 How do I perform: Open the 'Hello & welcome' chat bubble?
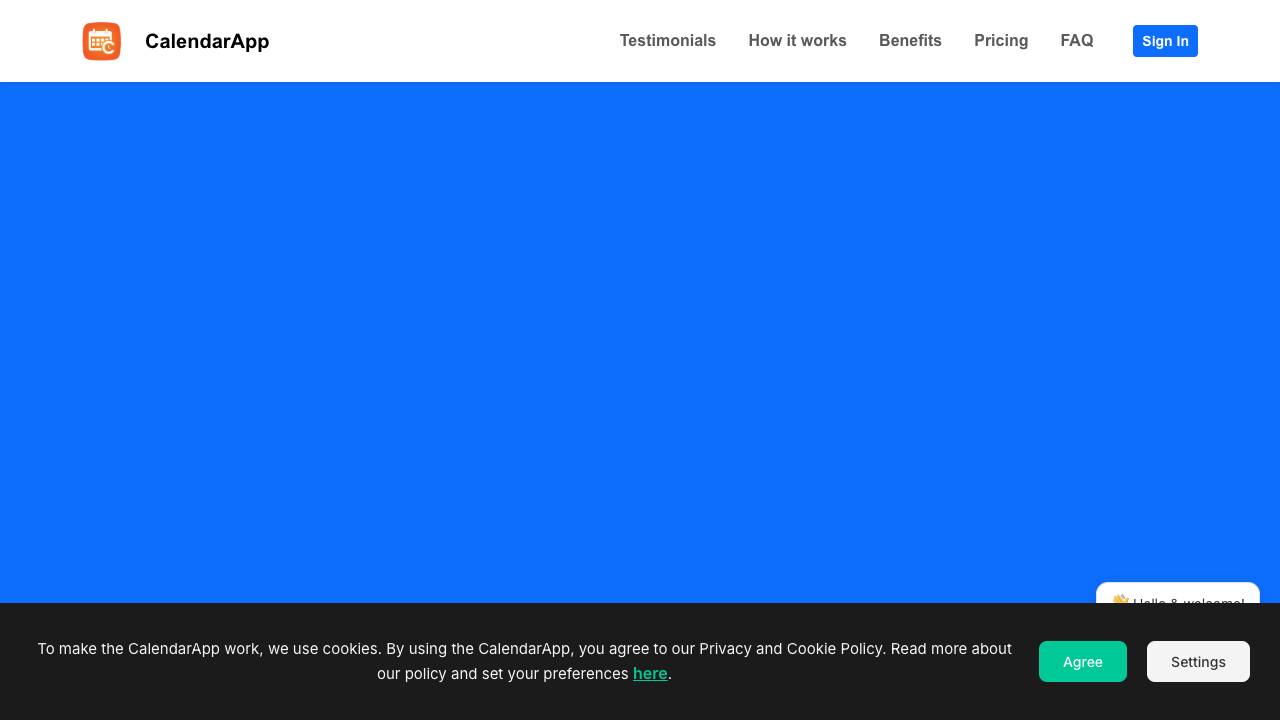[1178, 594]
